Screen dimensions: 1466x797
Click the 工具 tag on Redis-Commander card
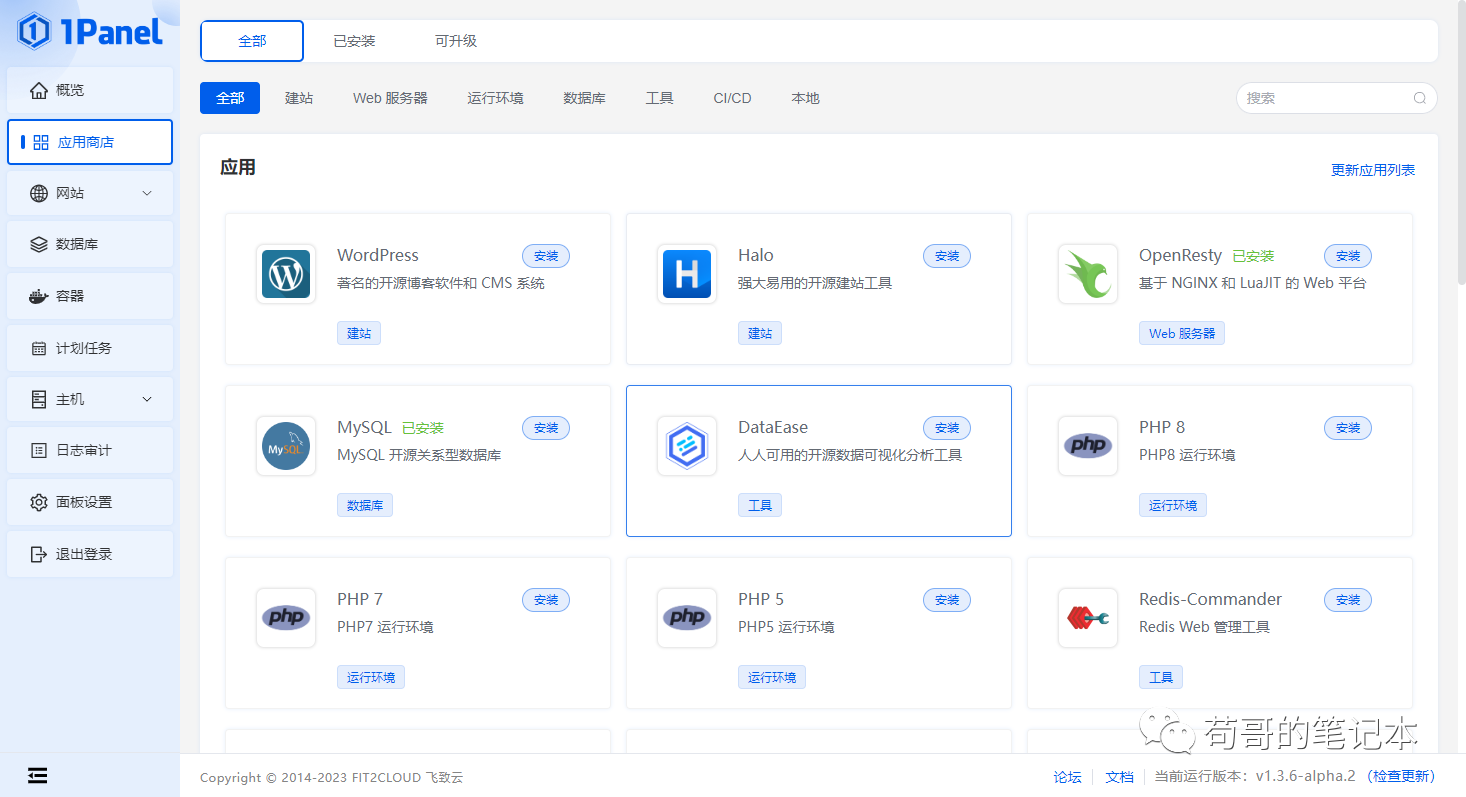coord(1161,677)
